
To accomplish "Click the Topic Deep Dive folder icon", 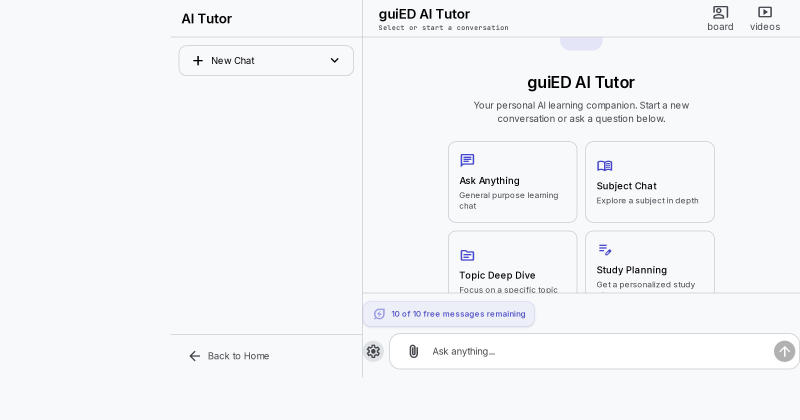I will [x=467, y=255].
